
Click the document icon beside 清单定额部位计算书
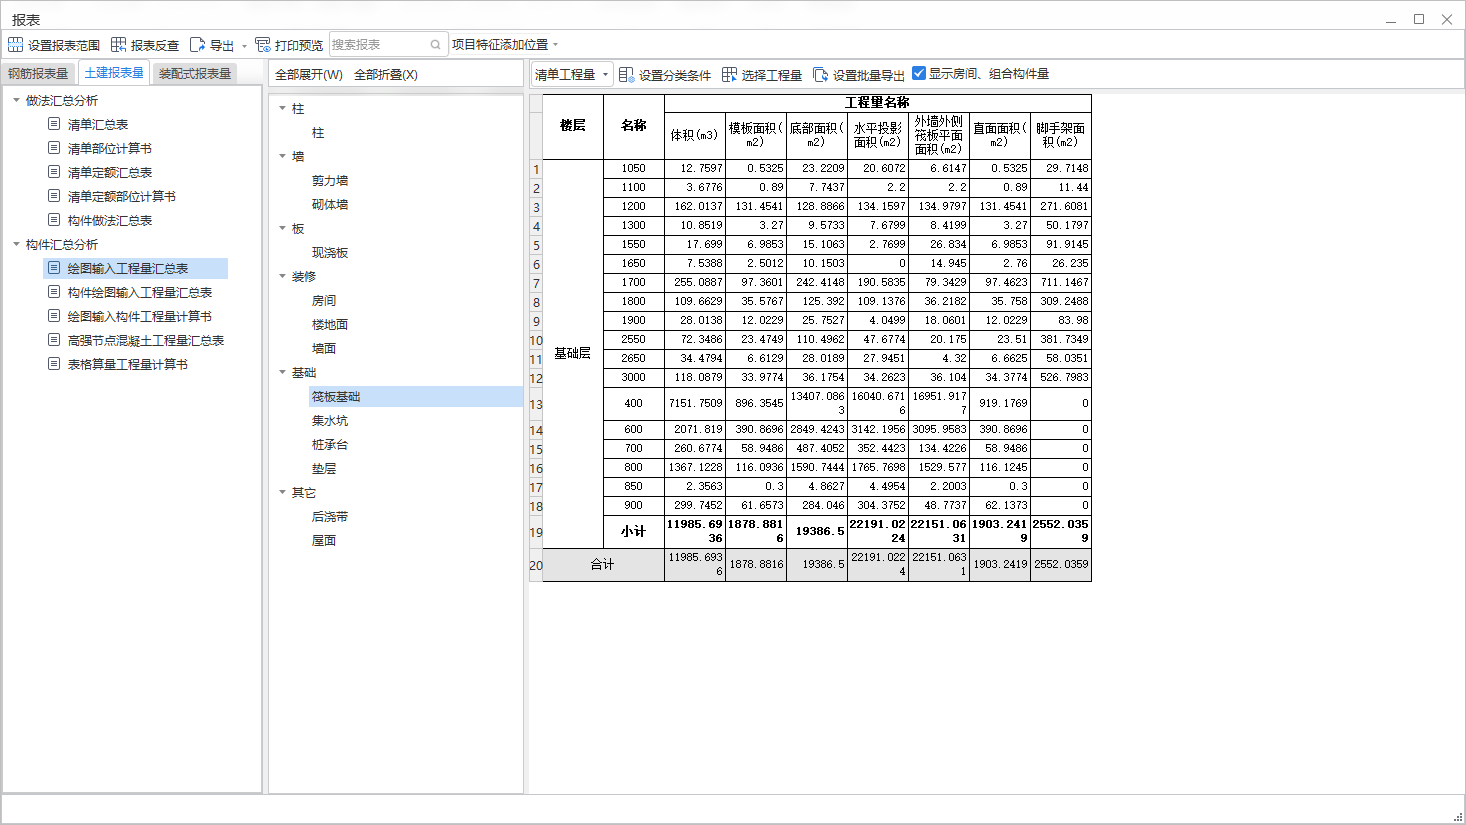click(55, 196)
